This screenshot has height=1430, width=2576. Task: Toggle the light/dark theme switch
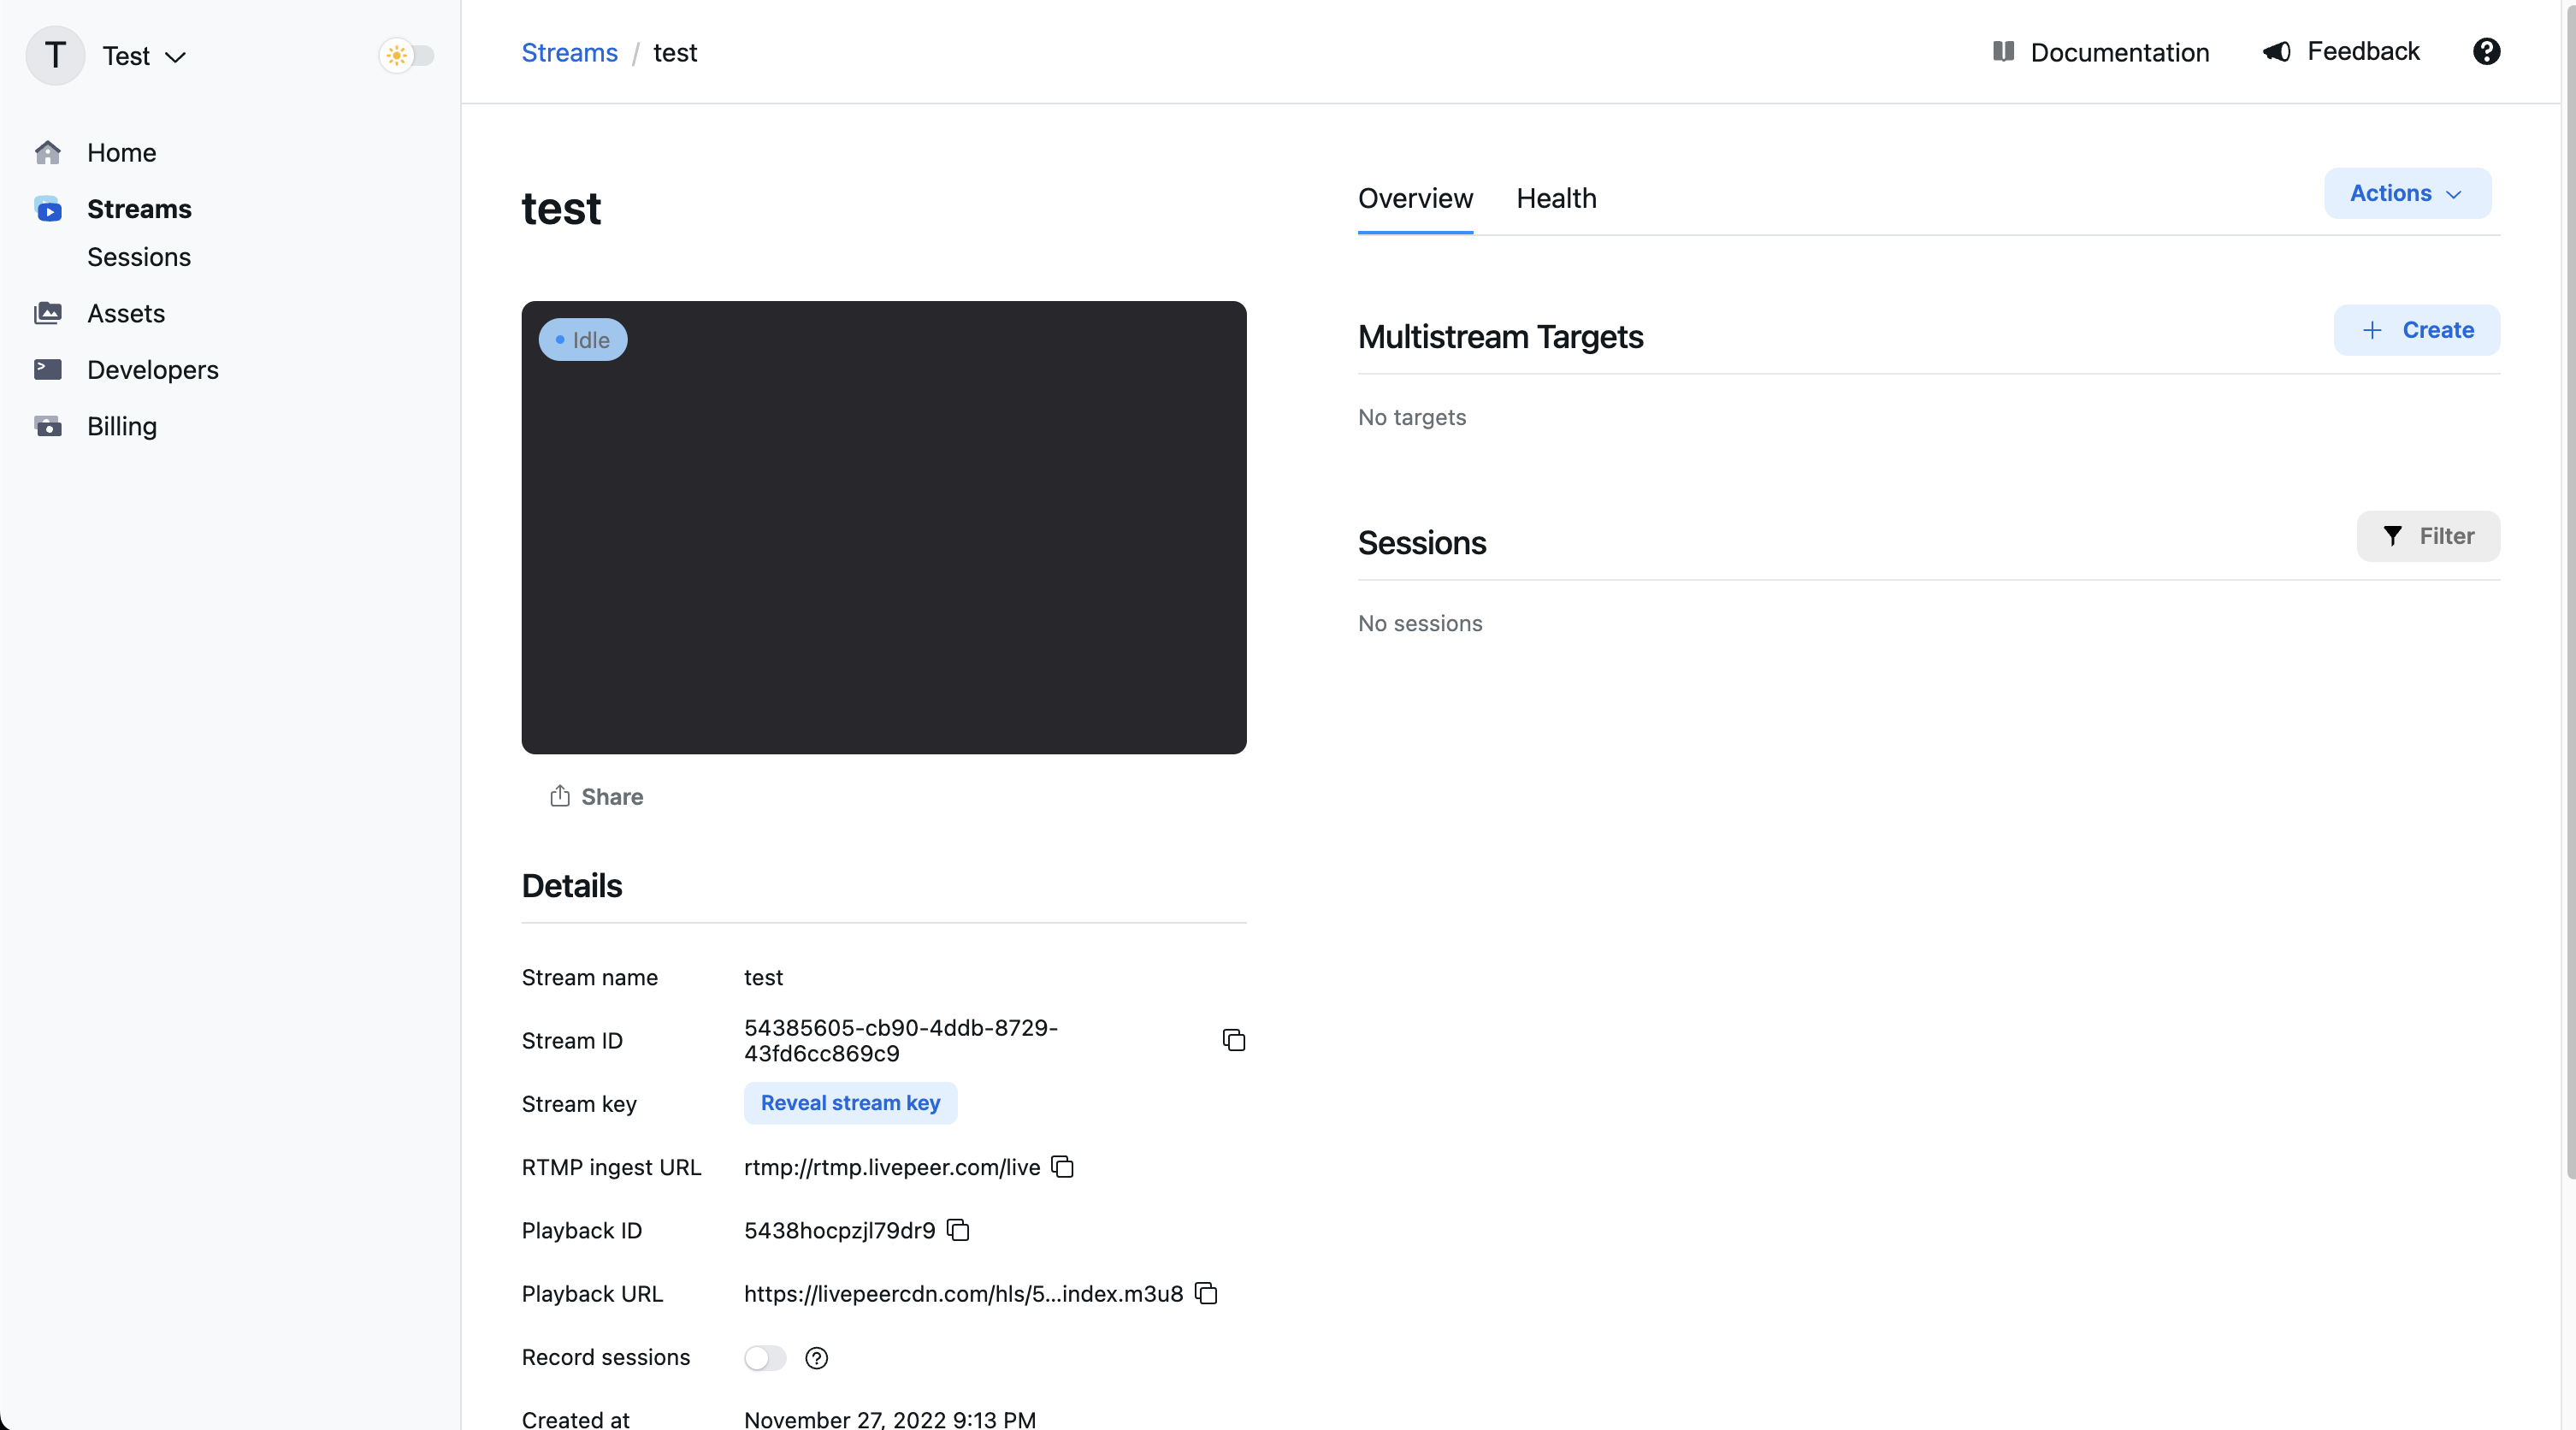tap(407, 55)
